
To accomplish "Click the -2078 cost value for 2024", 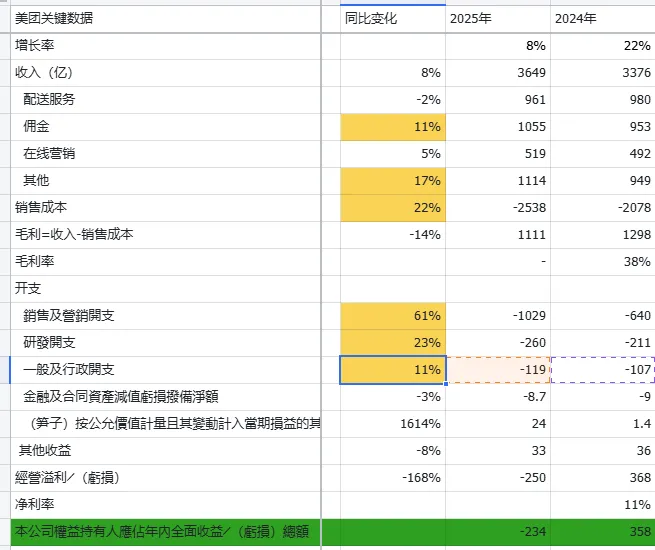I will point(603,208).
